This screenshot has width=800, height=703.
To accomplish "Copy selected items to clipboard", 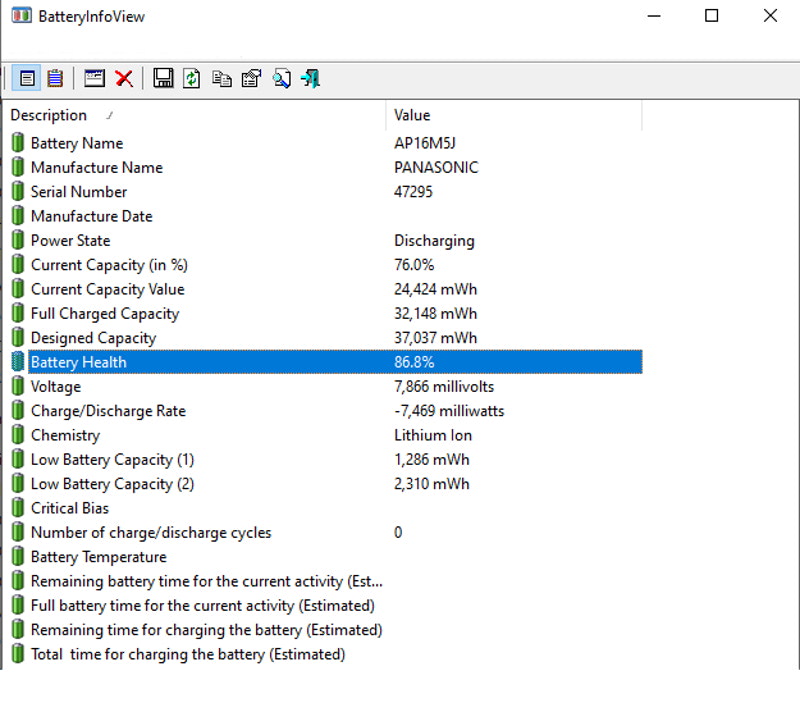I will 221,78.
